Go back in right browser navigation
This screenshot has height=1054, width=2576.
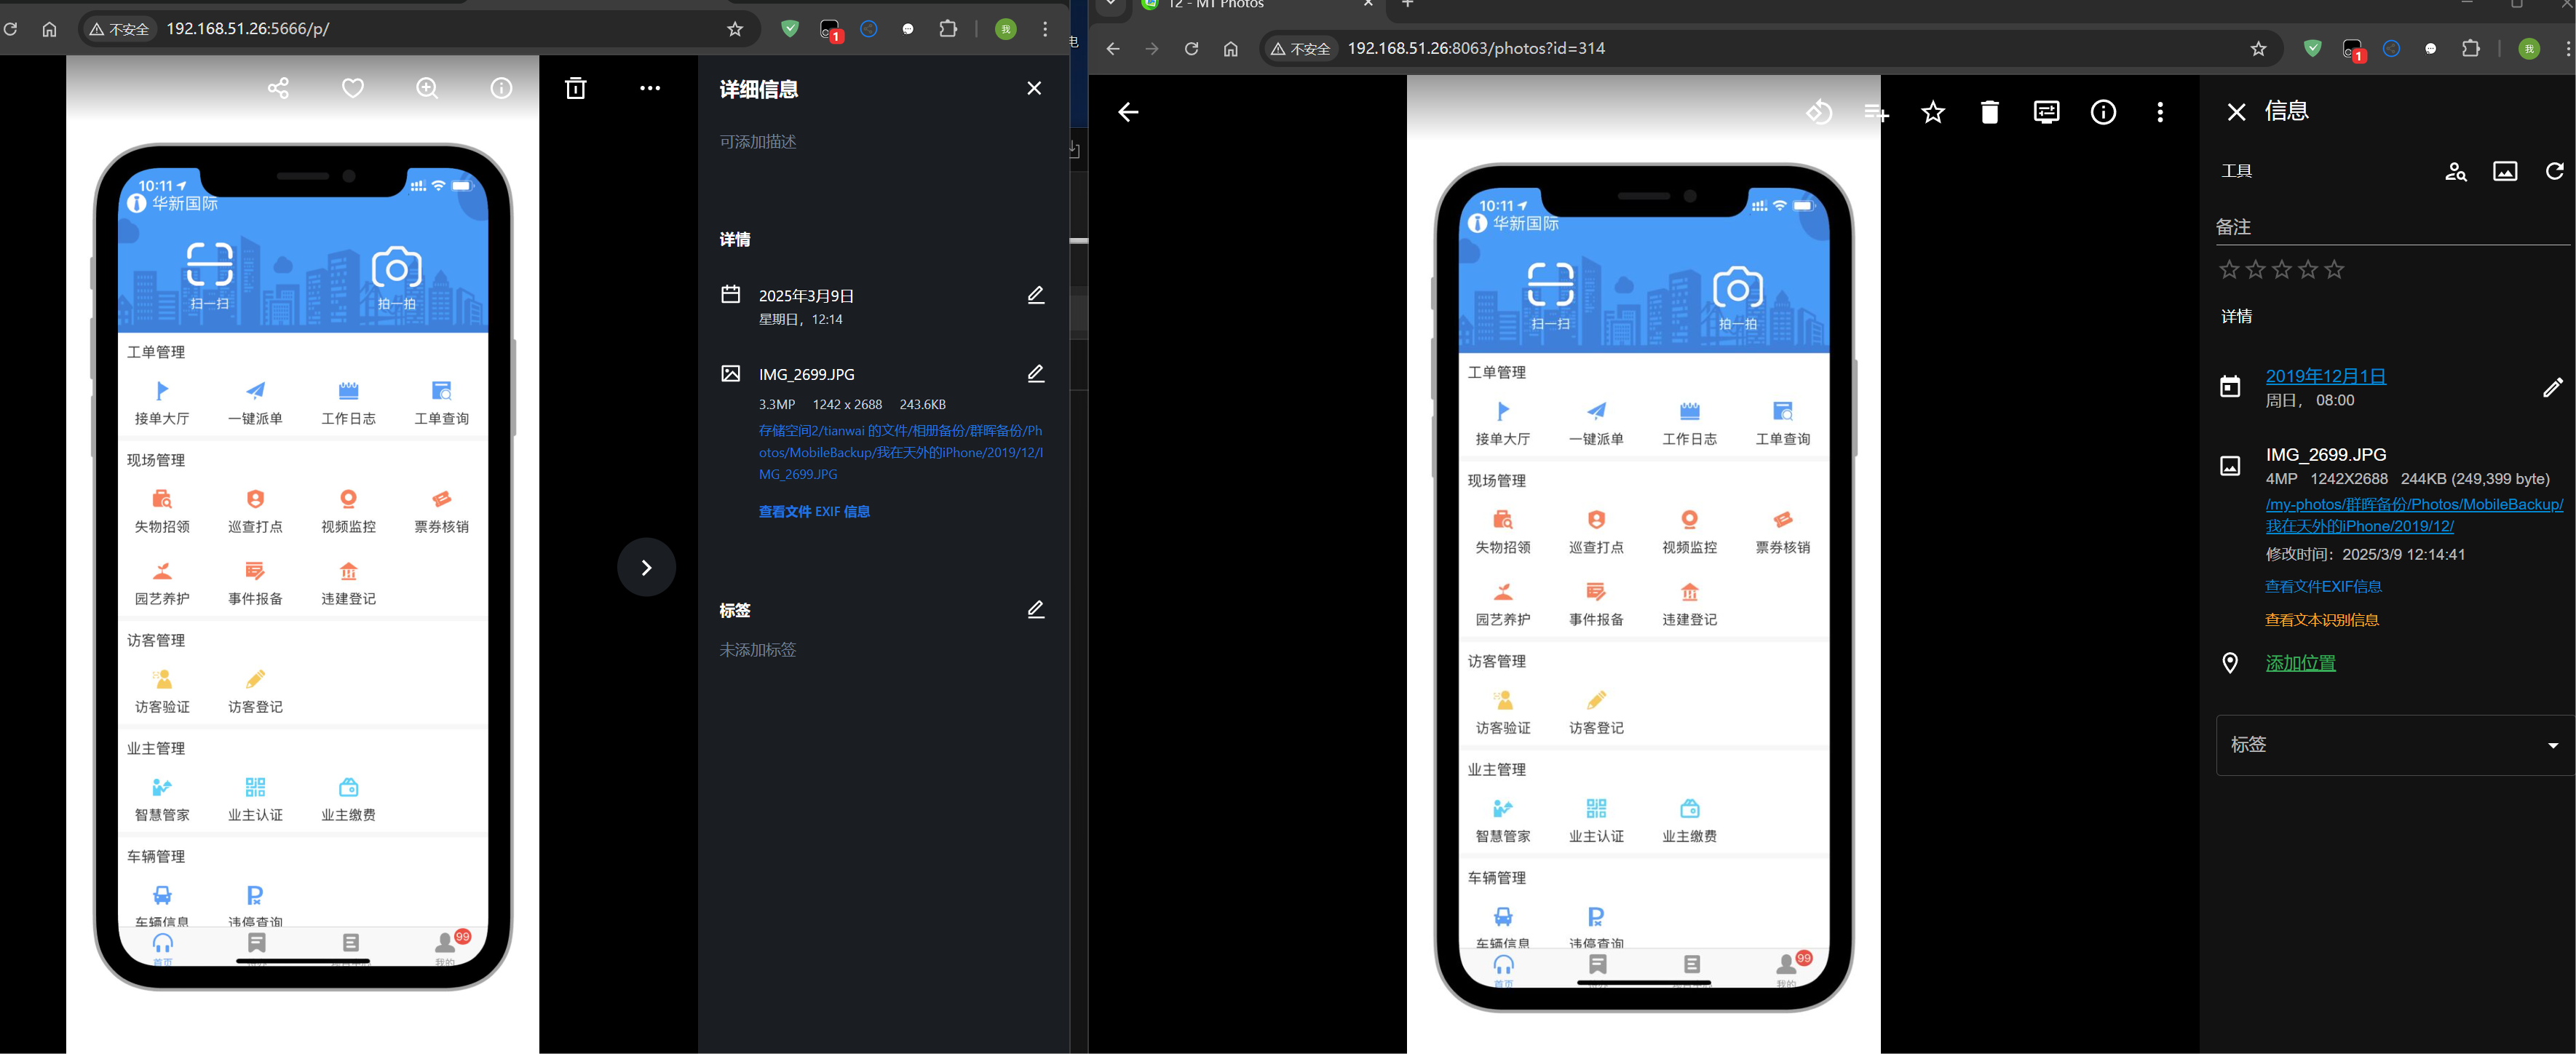coord(1112,48)
